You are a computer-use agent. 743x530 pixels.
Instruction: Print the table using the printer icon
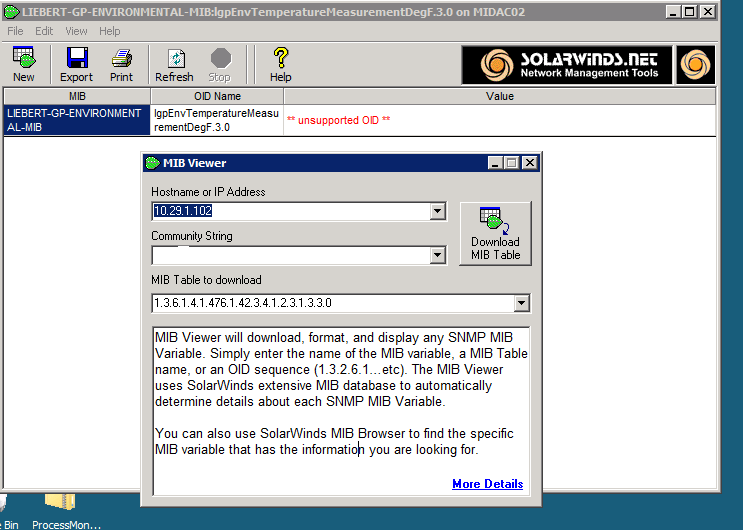pyautogui.click(x=122, y=64)
